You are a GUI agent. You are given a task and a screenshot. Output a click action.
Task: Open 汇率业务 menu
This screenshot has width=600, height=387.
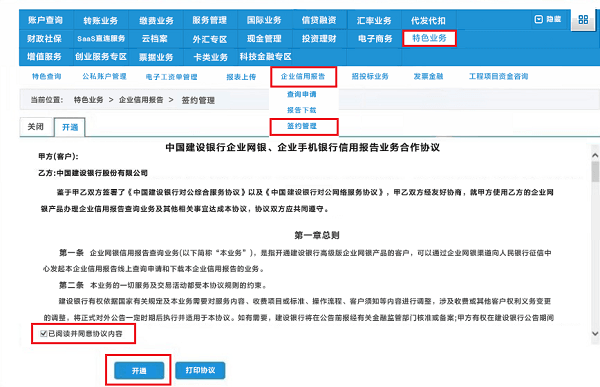[x=374, y=20]
